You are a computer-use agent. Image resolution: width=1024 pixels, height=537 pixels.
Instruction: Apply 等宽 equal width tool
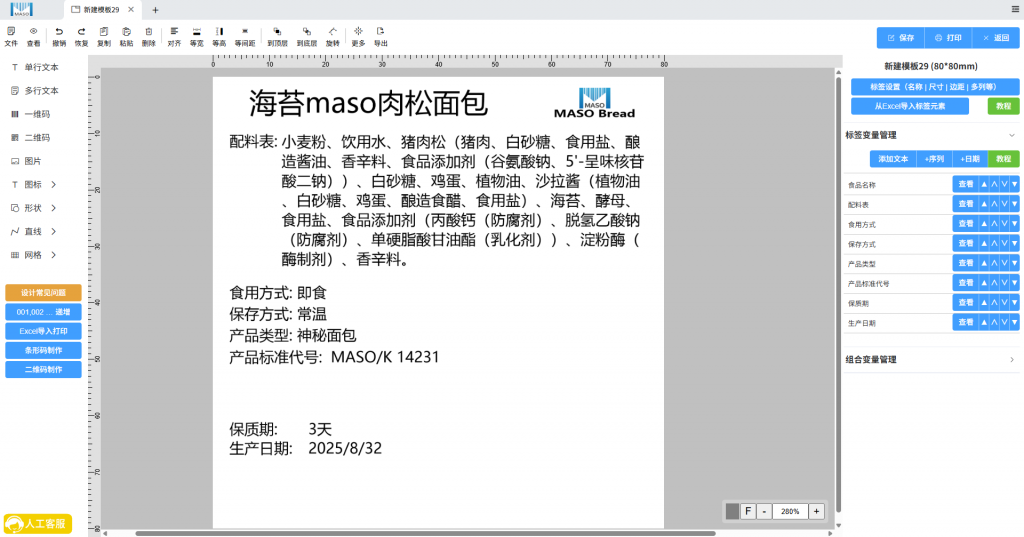tap(197, 37)
